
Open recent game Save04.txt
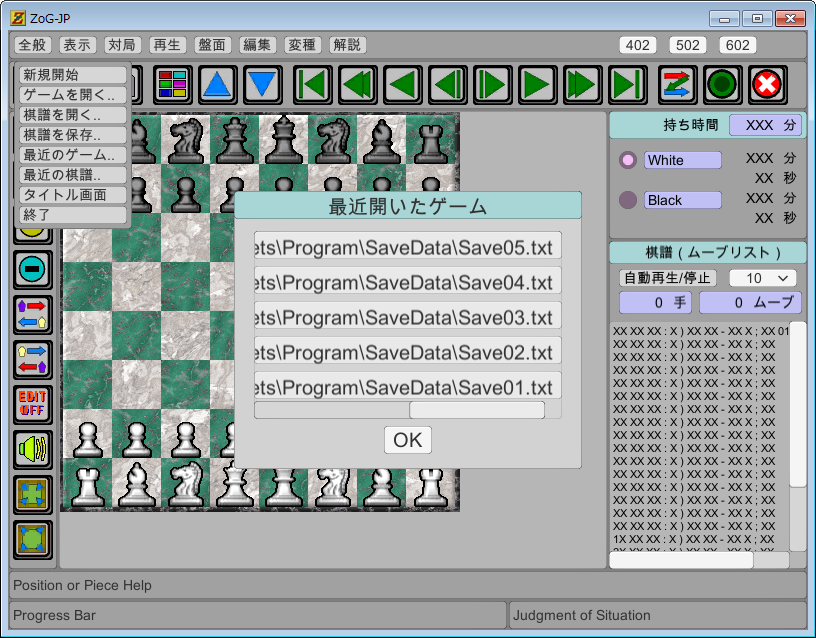pyautogui.click(x=407, y=280)
